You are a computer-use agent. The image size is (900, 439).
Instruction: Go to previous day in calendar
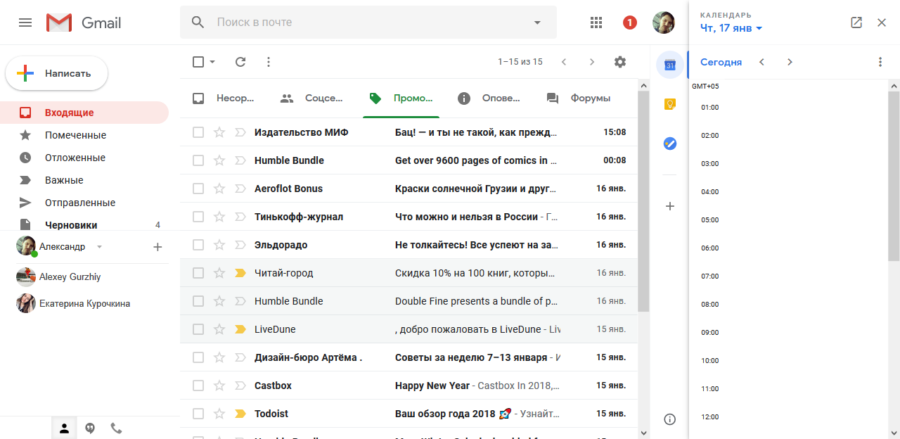[x=762, y=62]
